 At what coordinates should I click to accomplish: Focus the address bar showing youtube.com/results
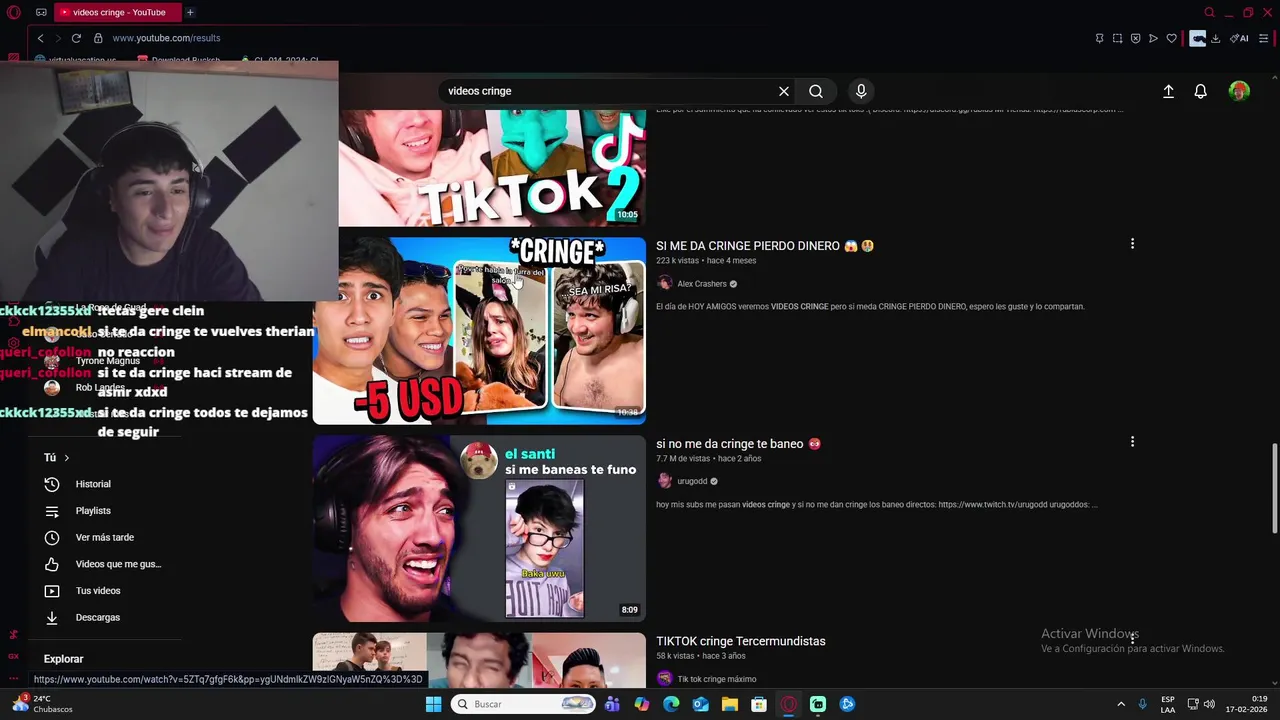(x=166, y=38)
